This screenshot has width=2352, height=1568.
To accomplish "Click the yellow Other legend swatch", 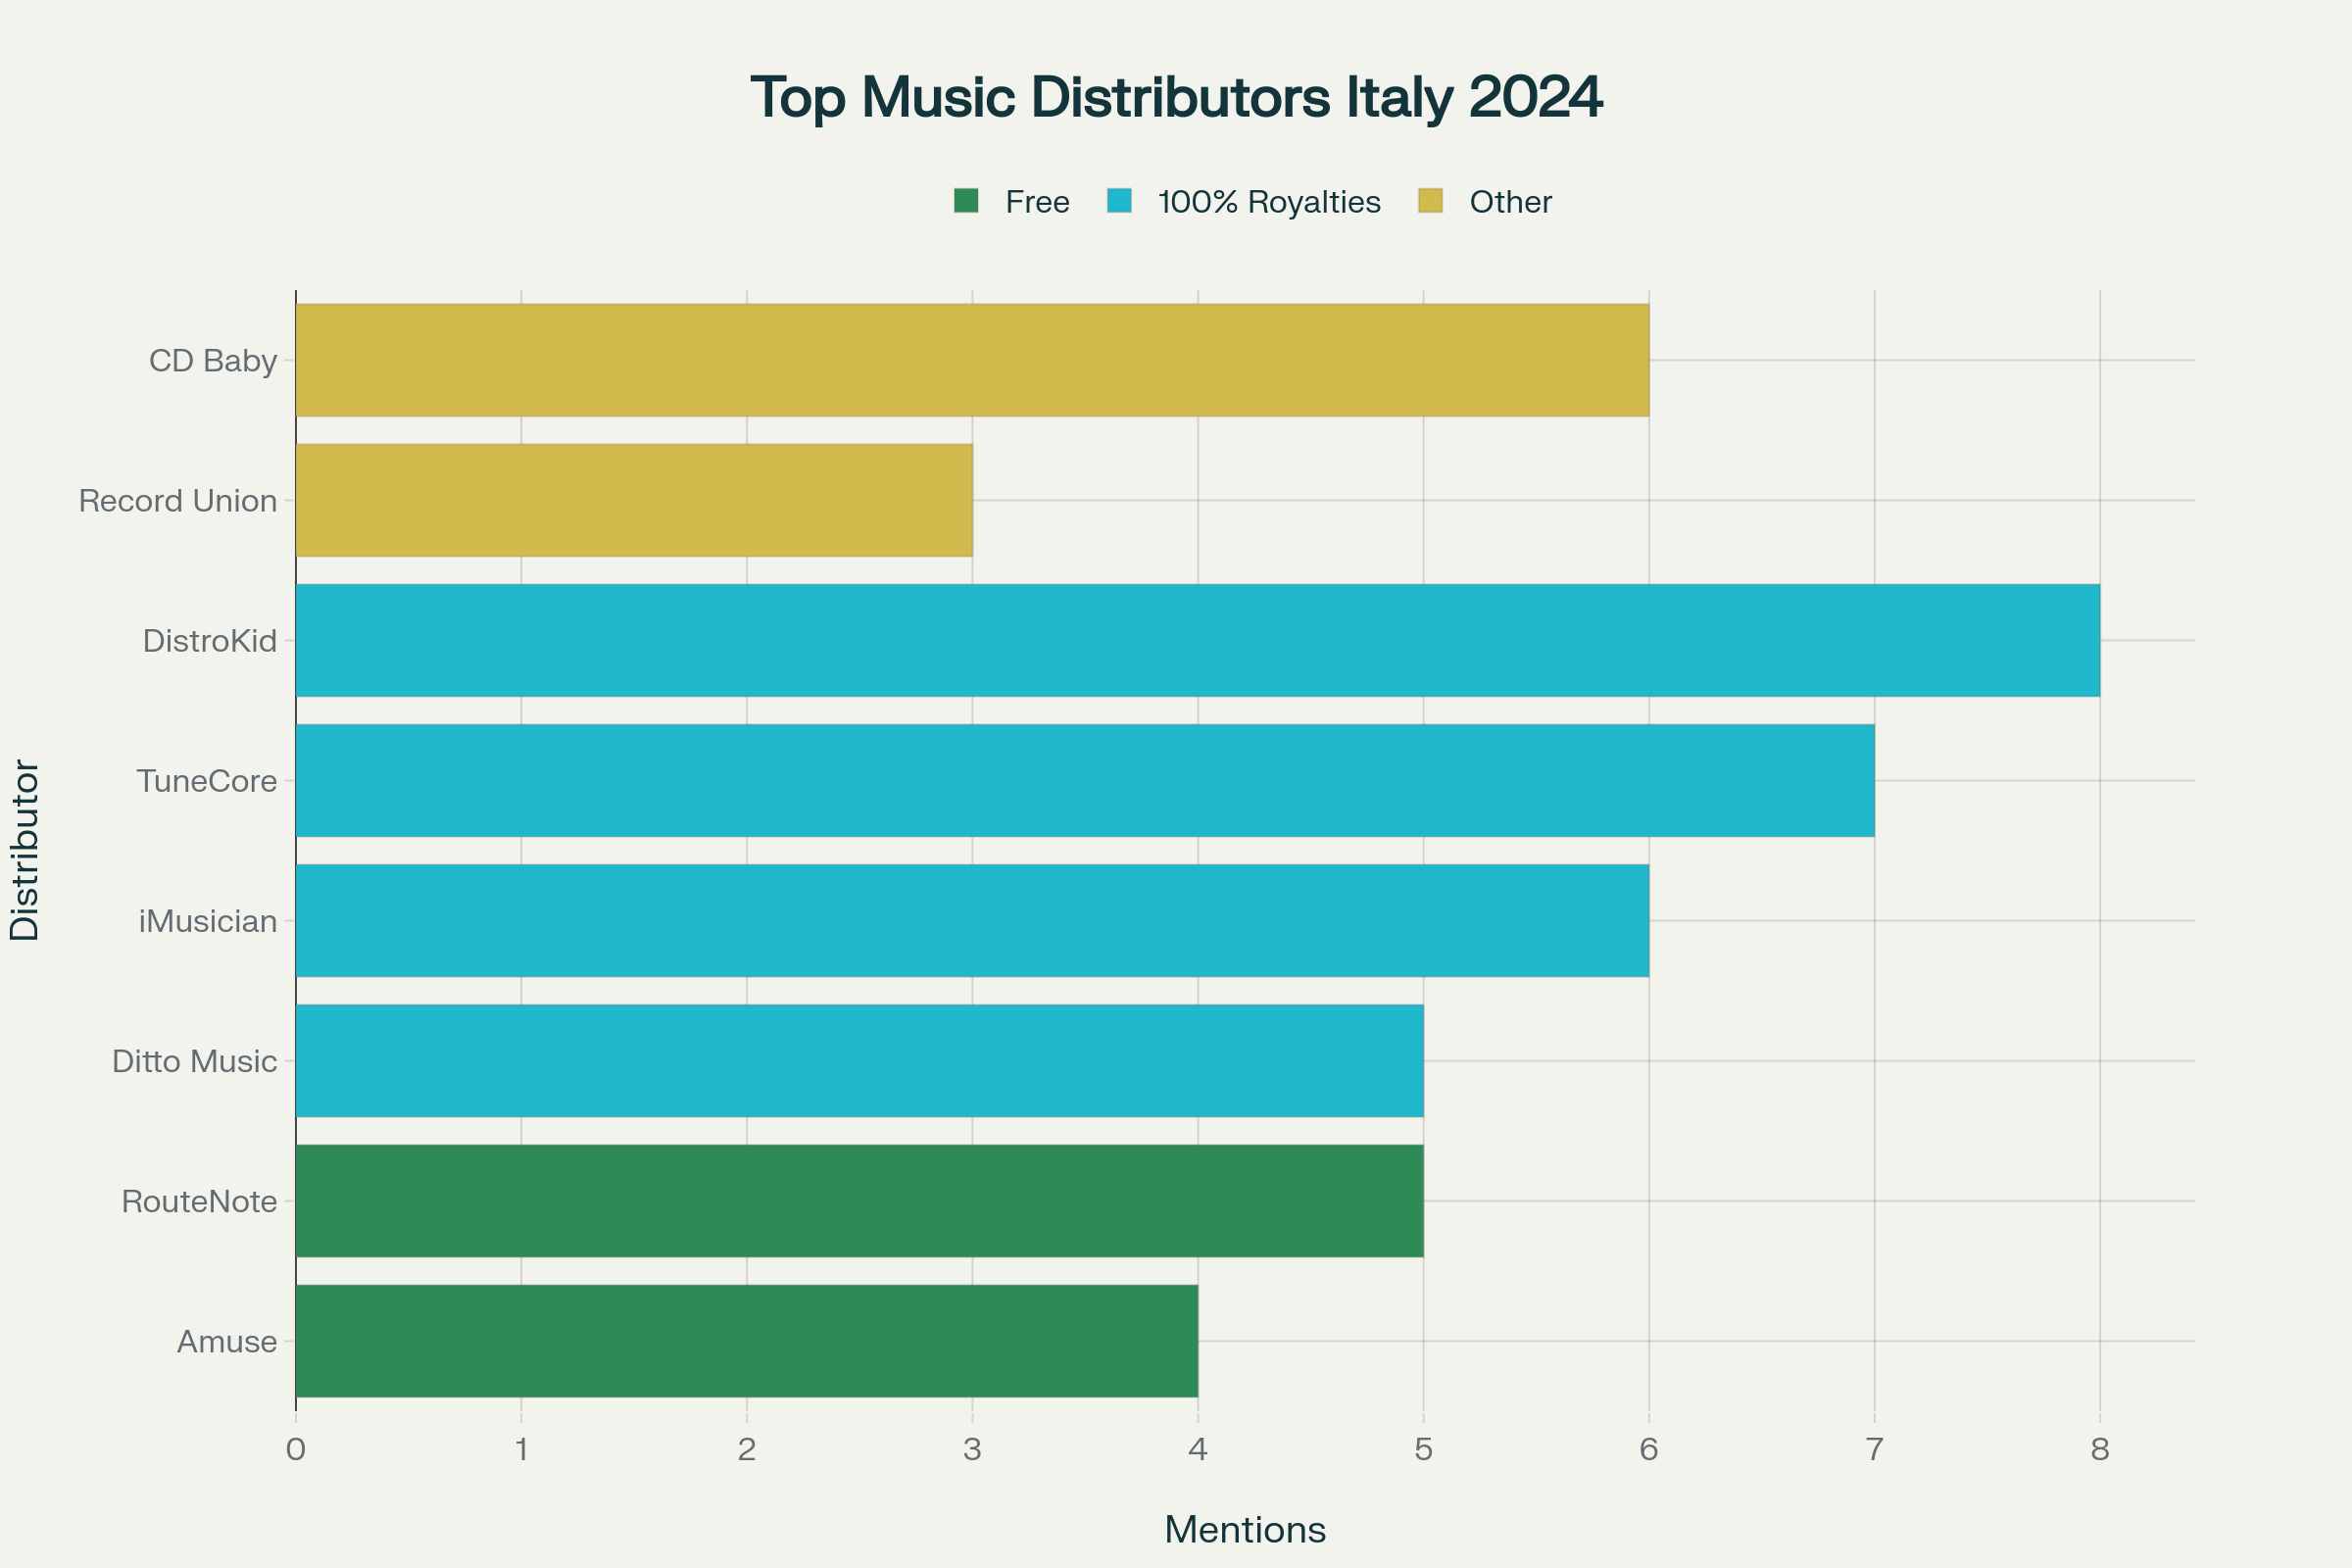I will (1430, 201).
